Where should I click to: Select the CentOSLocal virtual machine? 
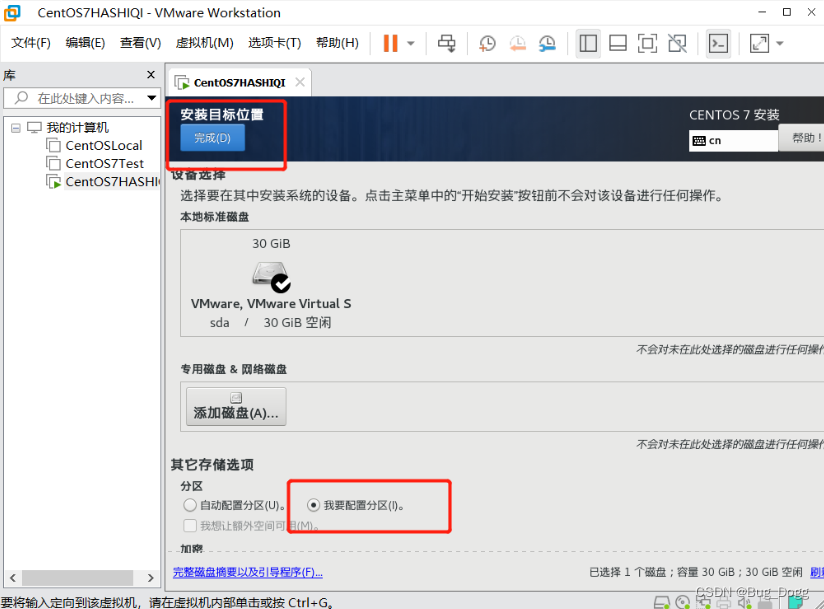point(104,145)
